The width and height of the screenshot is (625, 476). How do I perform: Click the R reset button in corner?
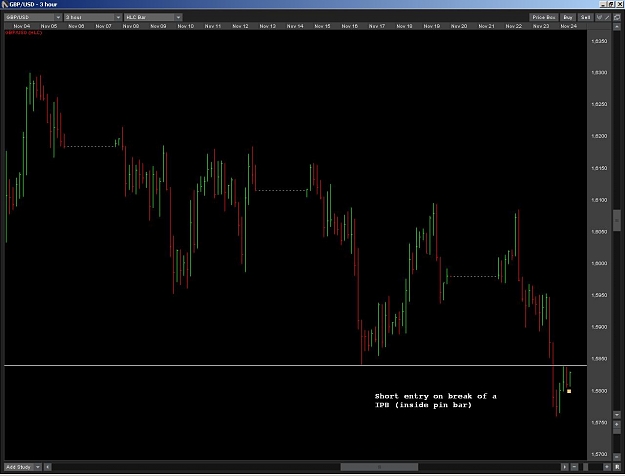click(617, 467)
